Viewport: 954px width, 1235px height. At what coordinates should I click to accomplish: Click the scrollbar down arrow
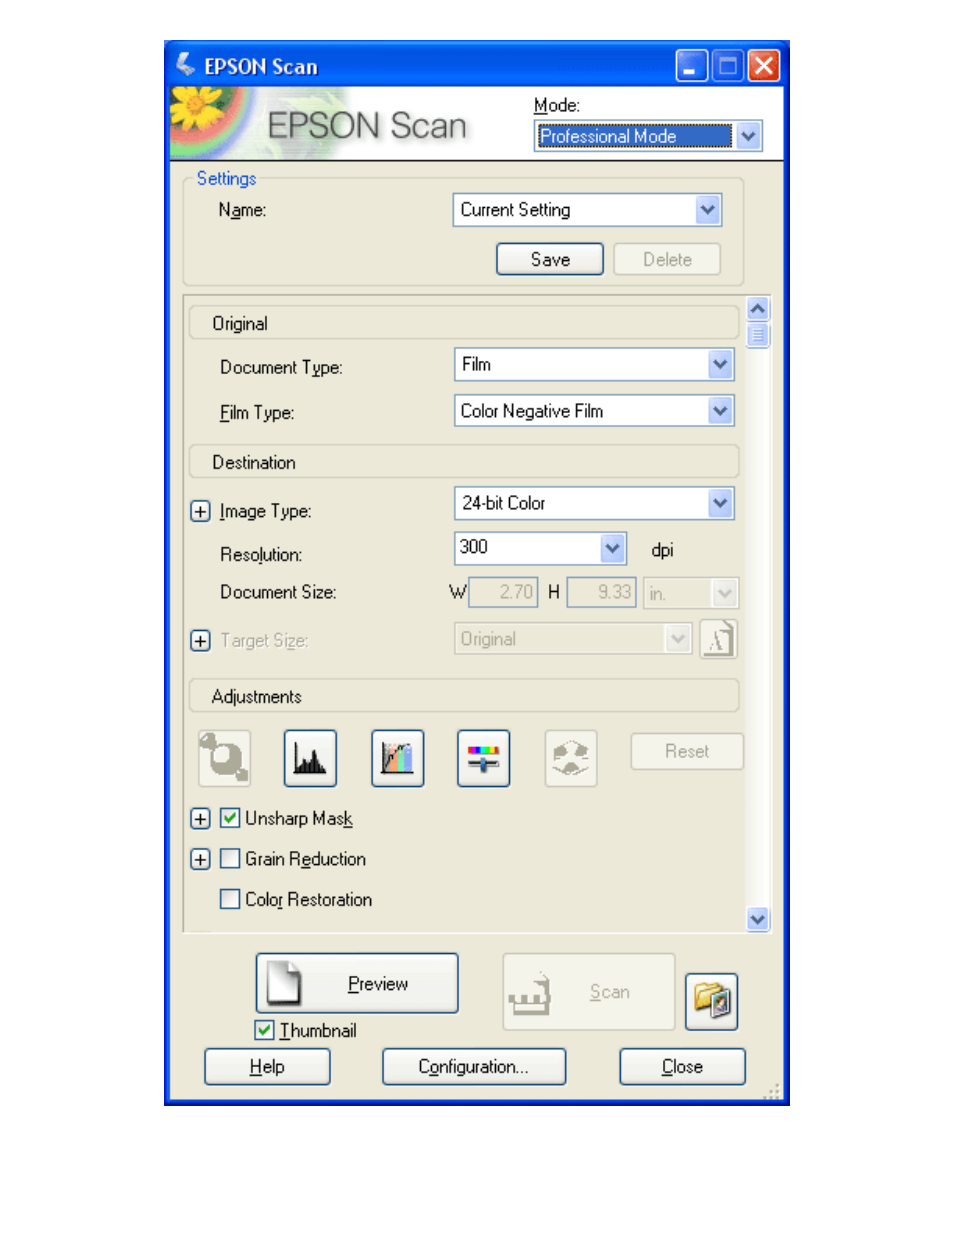click(x=758, y=919)
